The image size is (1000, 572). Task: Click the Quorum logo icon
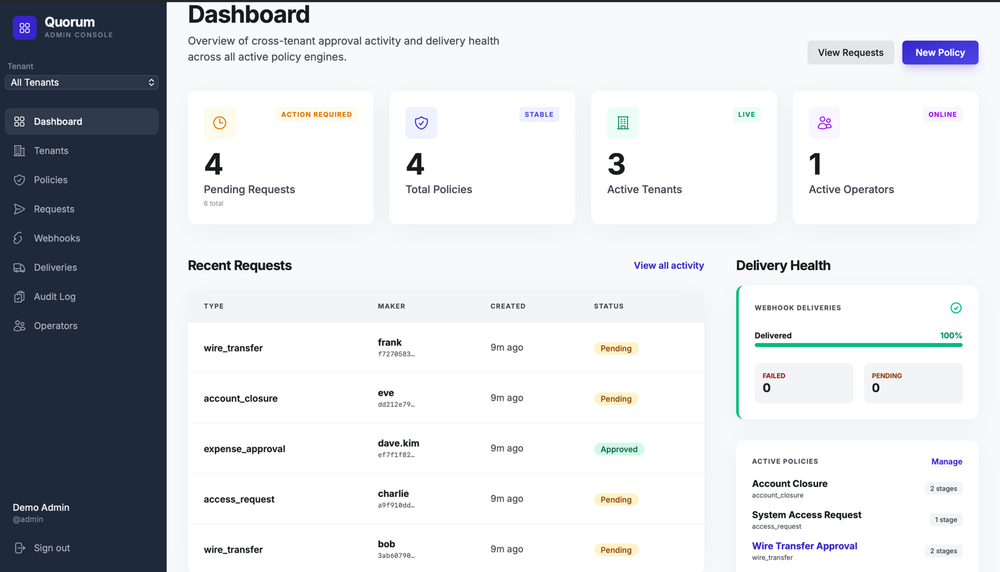25,28
